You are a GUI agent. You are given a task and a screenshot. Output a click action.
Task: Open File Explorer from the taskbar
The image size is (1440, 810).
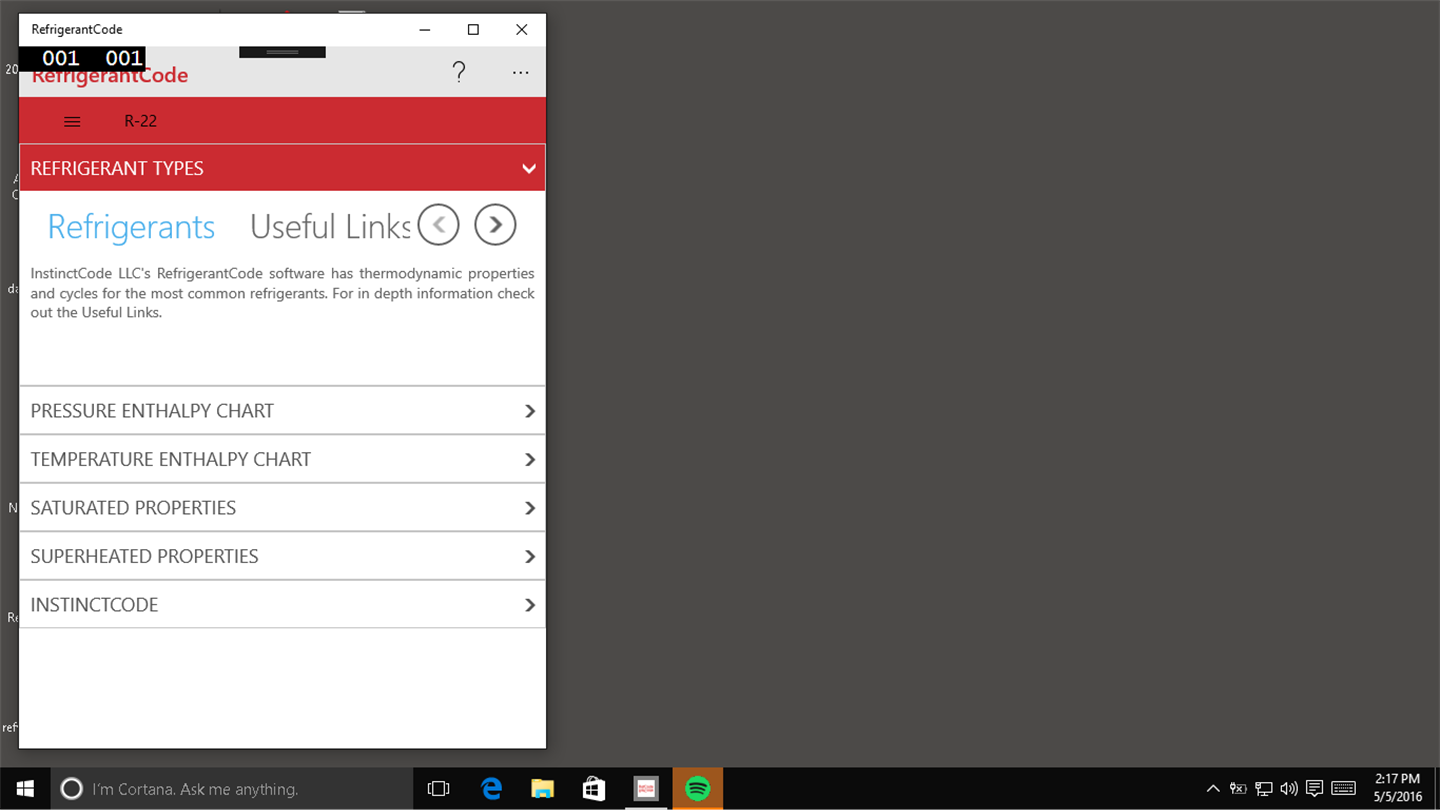[542, 789]
